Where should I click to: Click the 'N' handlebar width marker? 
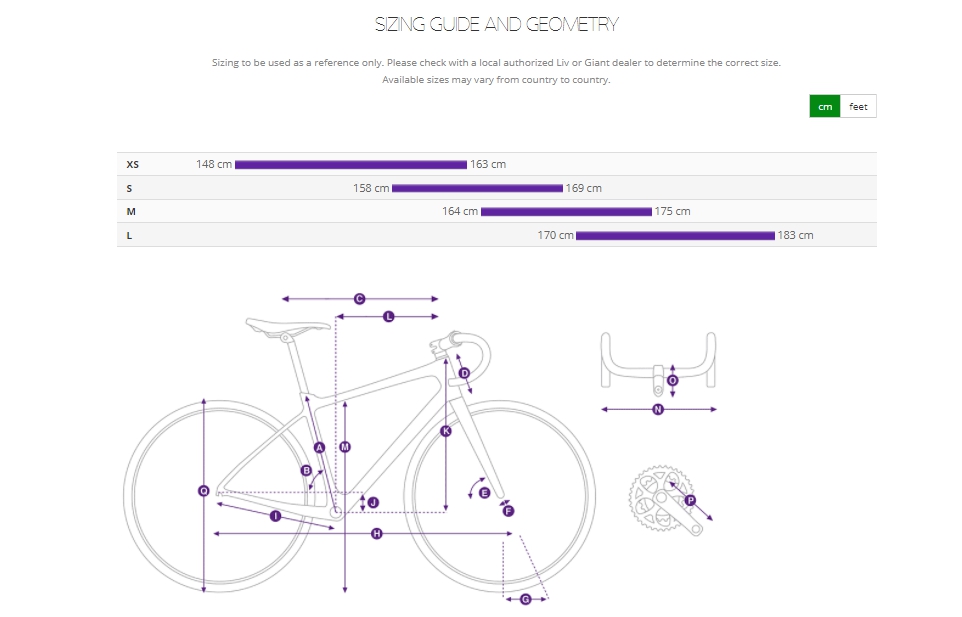click(x=658, y=409)
